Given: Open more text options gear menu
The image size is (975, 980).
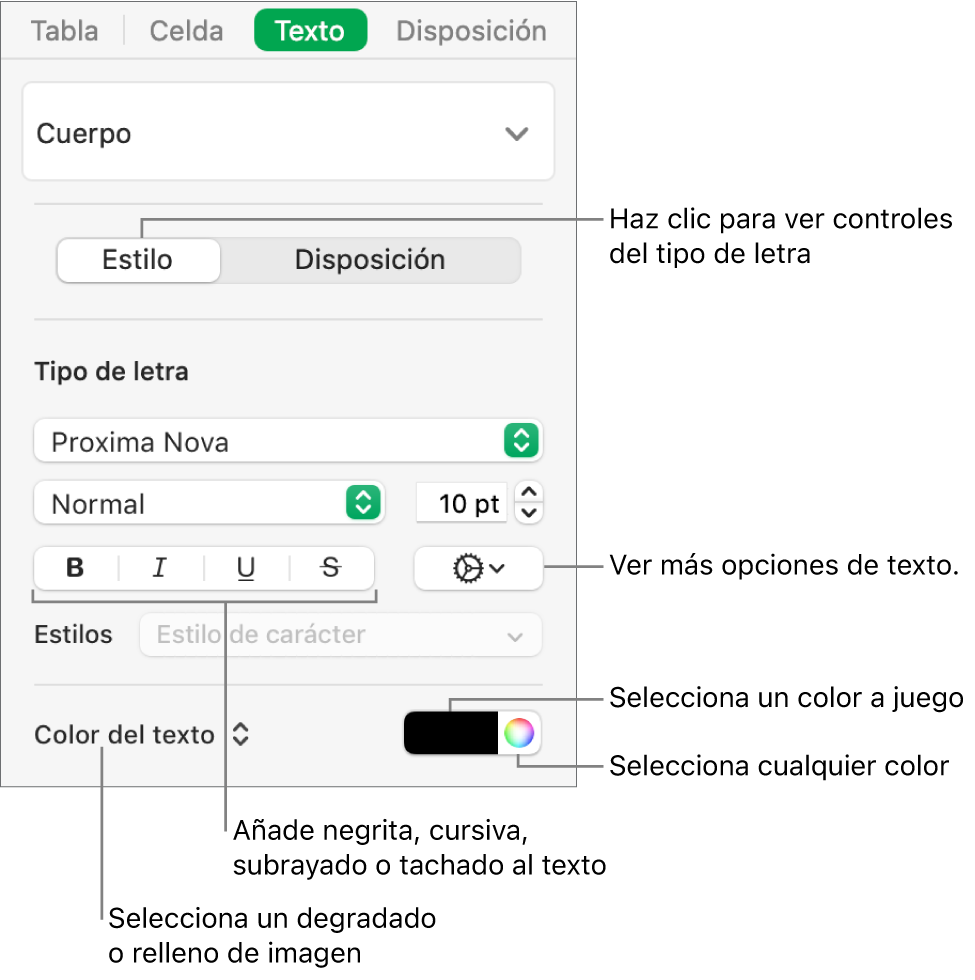Looking at the screenshot, I should point(478,568).
